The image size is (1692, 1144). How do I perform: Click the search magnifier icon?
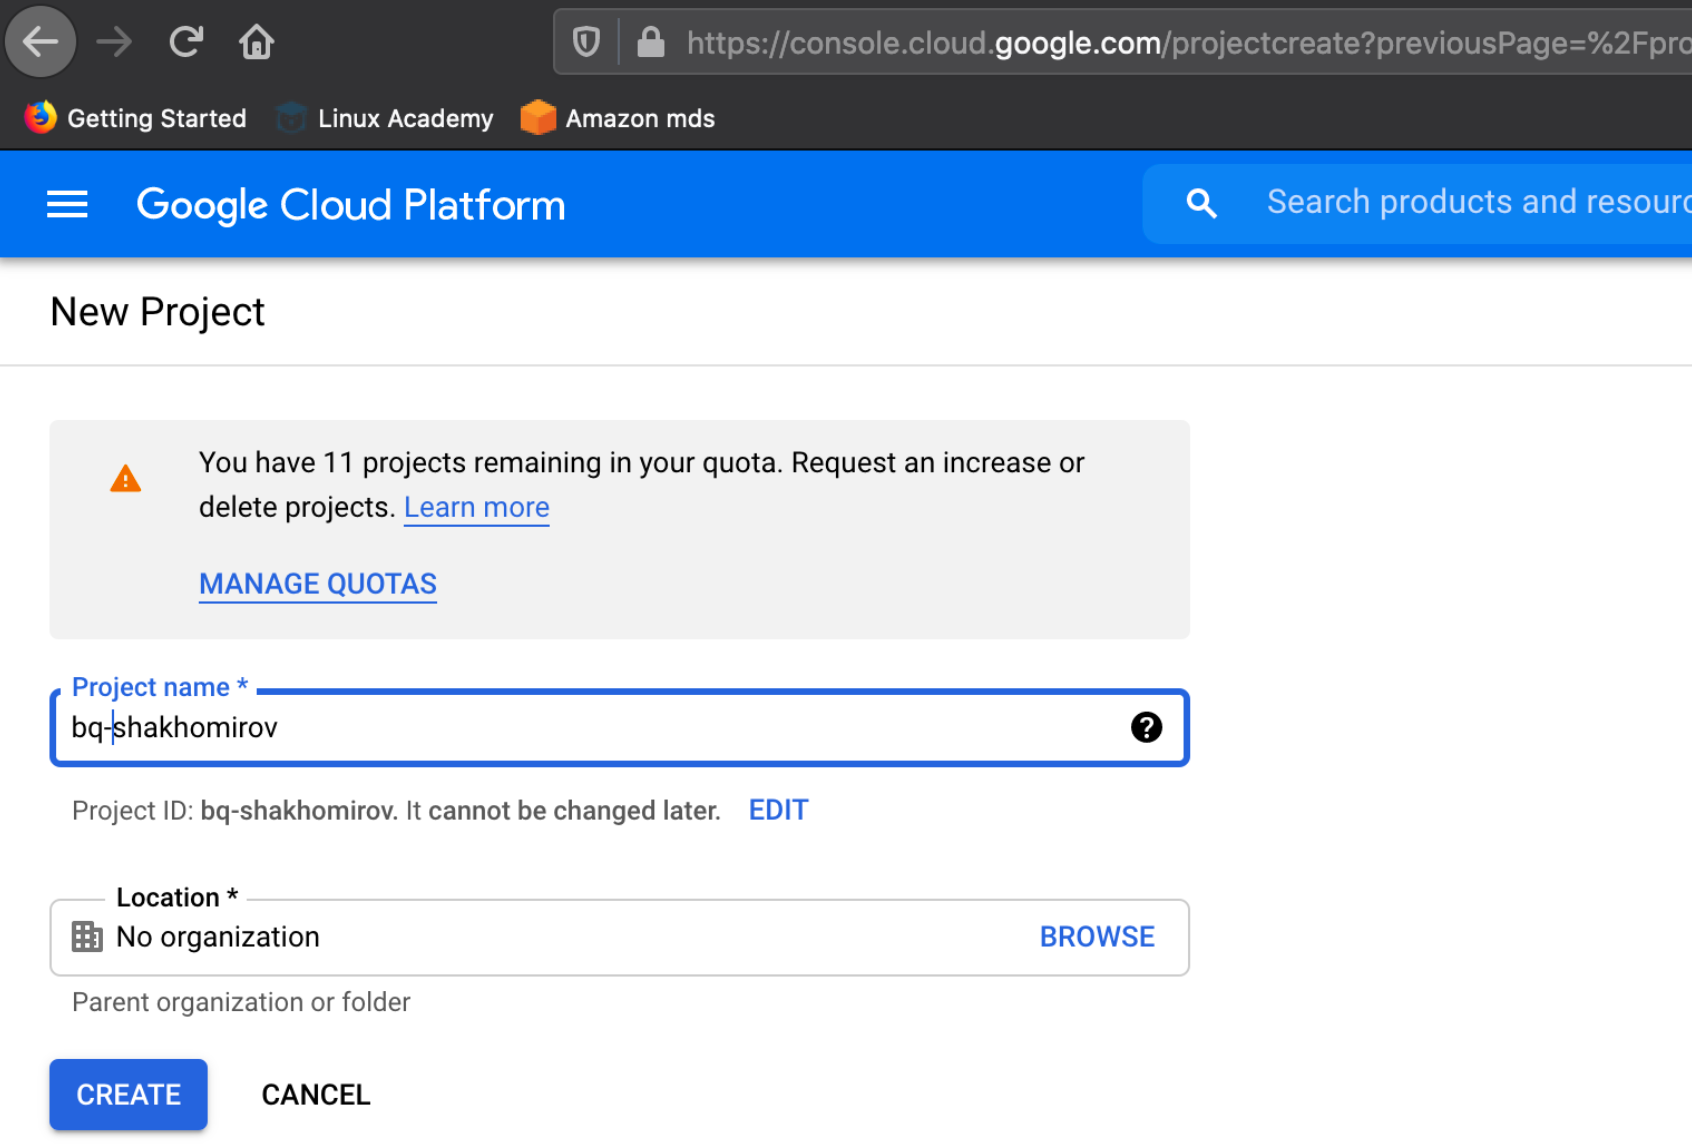point(1201,203)
